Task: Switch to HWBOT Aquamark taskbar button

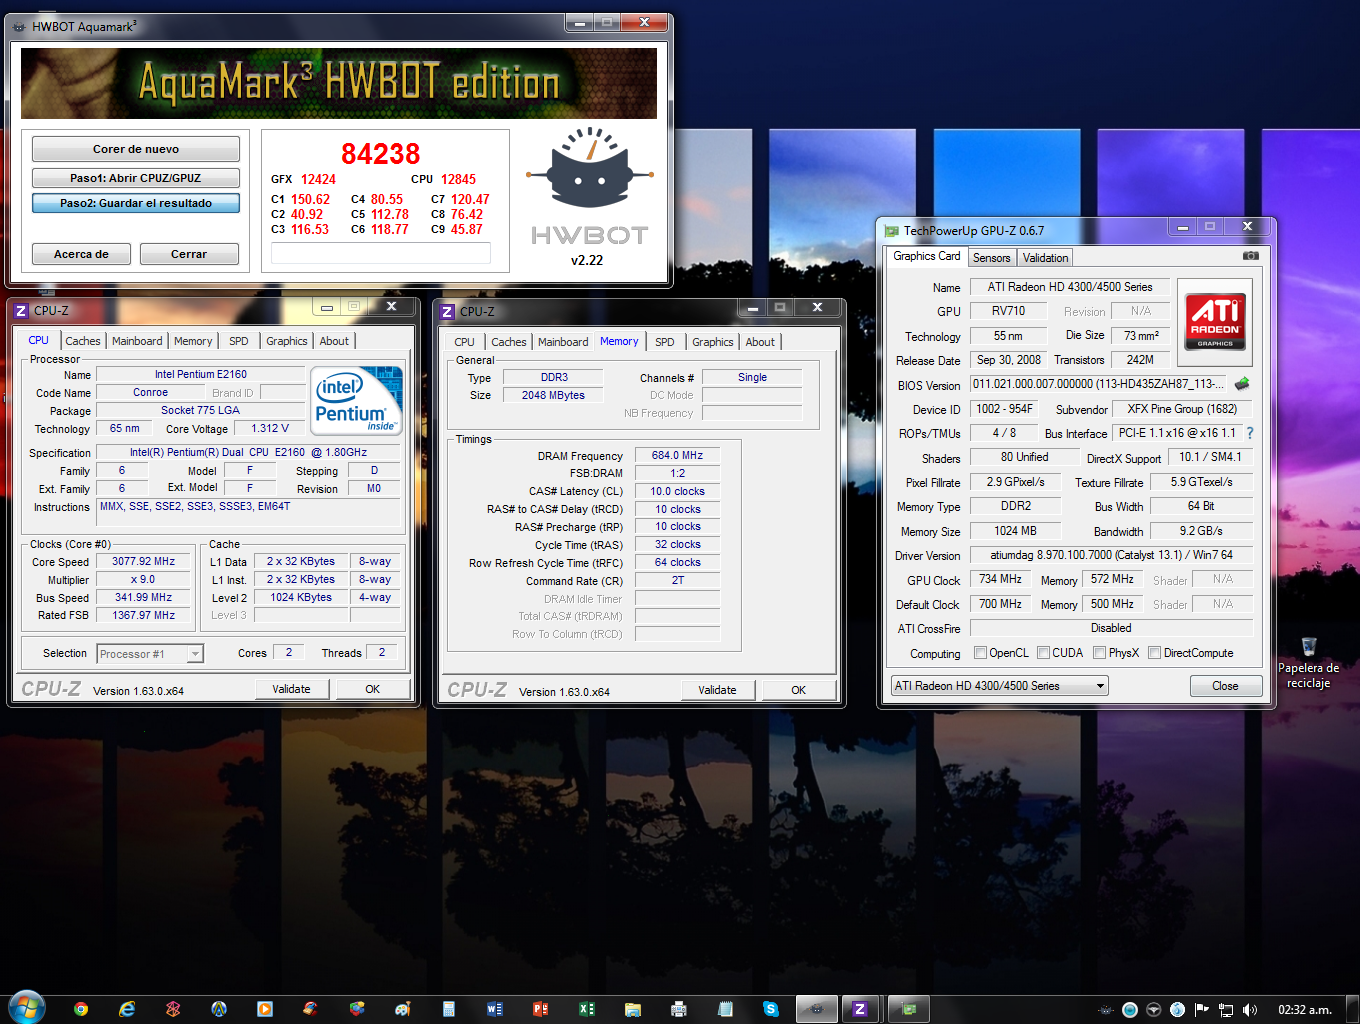Action: 817,1009
